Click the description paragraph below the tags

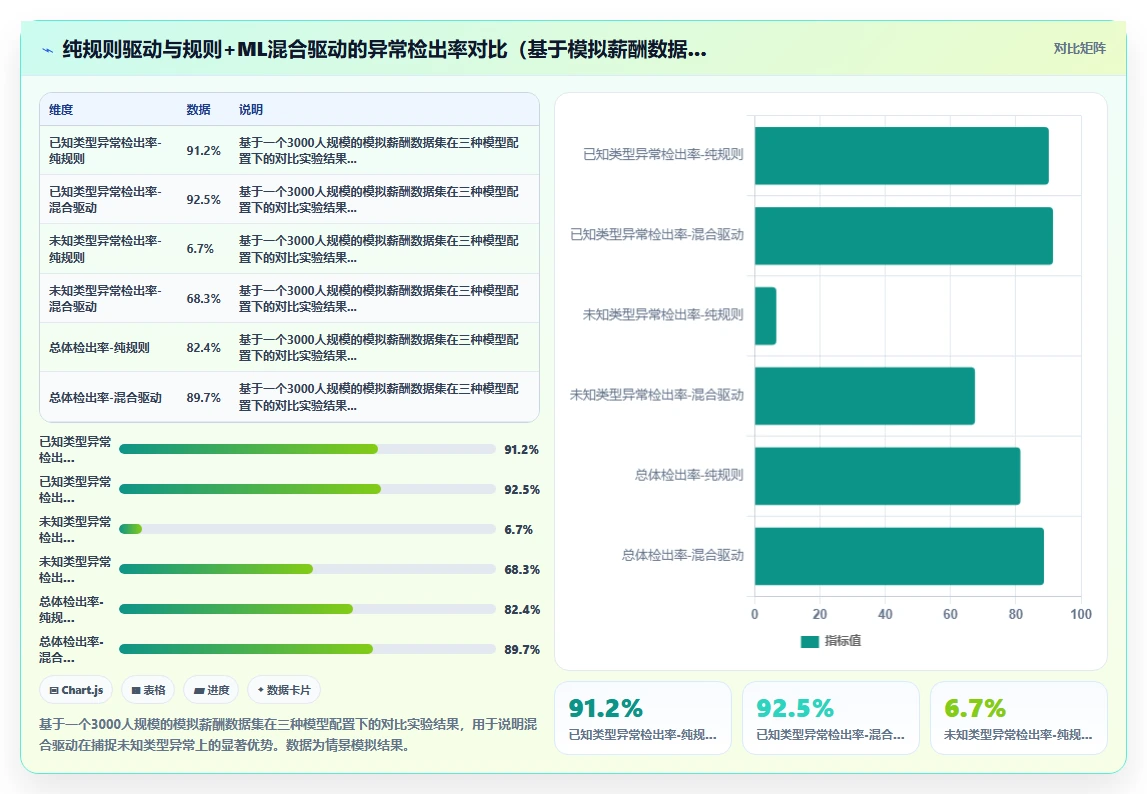pos(288,735)
